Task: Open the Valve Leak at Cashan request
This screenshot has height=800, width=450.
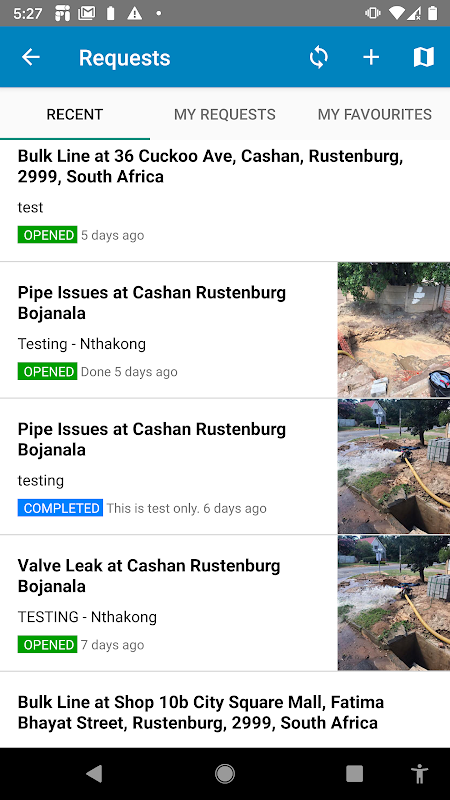Action: [x=168, y=604]
